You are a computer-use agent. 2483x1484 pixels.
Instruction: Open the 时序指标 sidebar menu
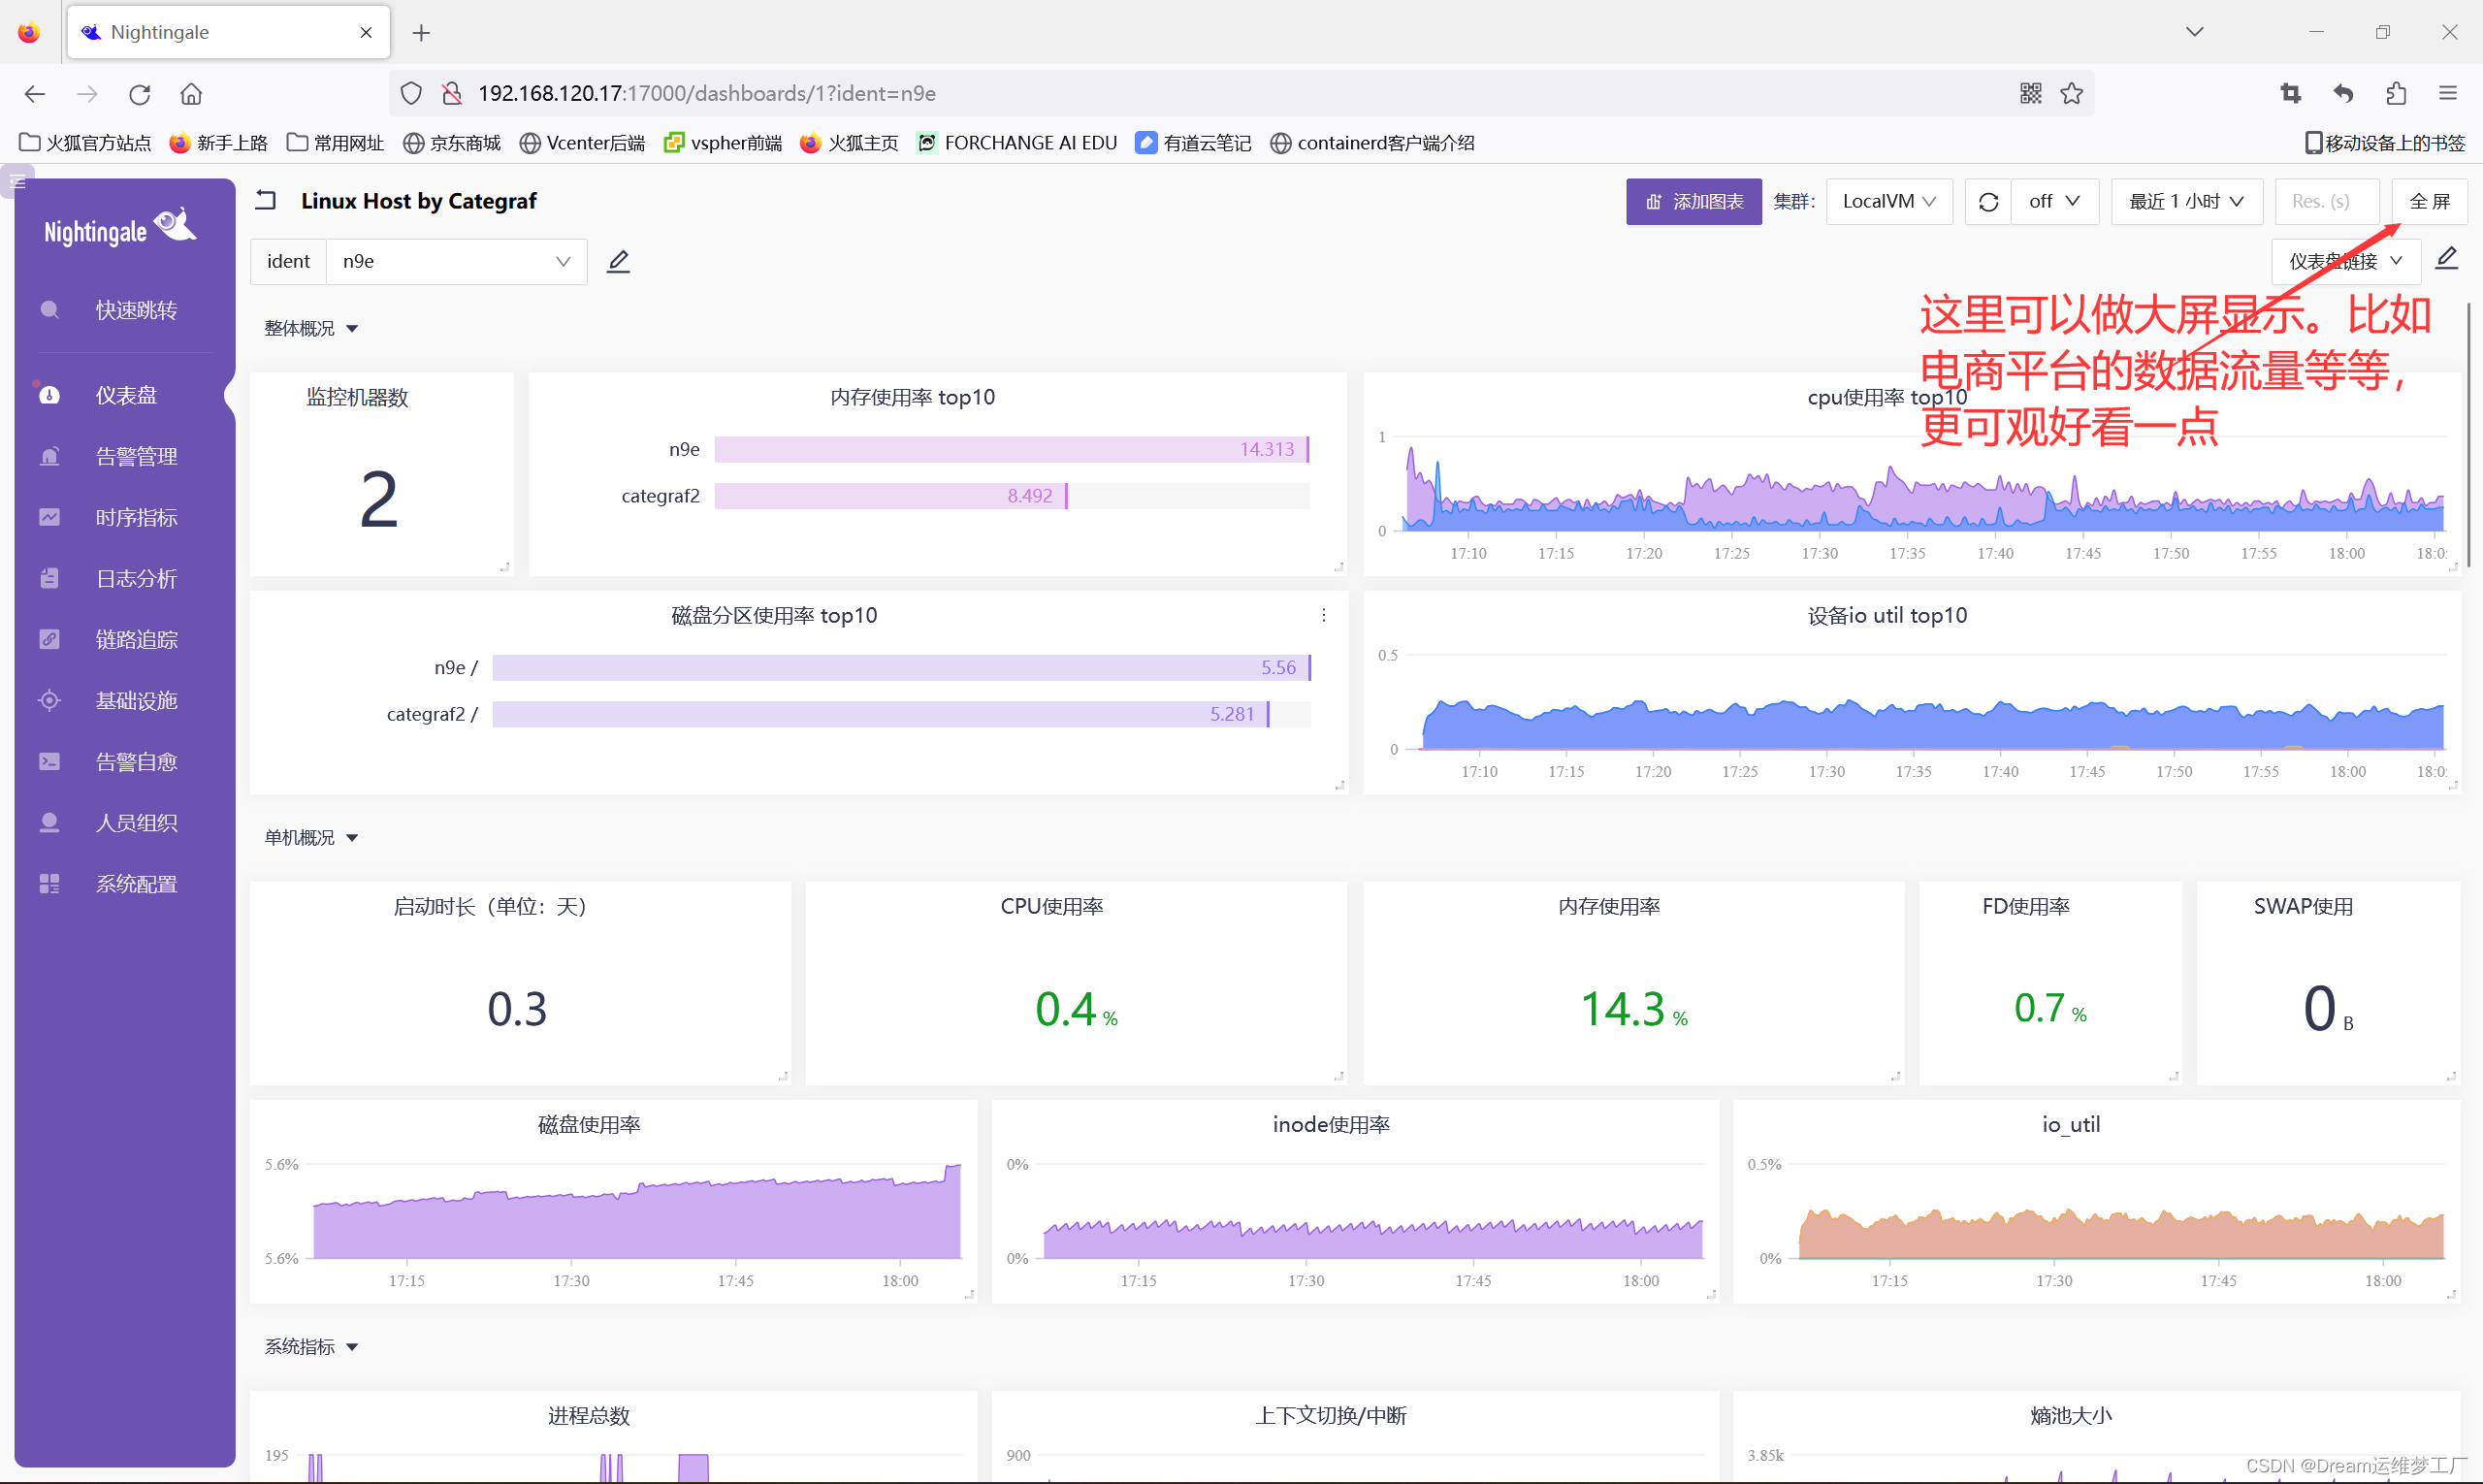pos(136,517)
